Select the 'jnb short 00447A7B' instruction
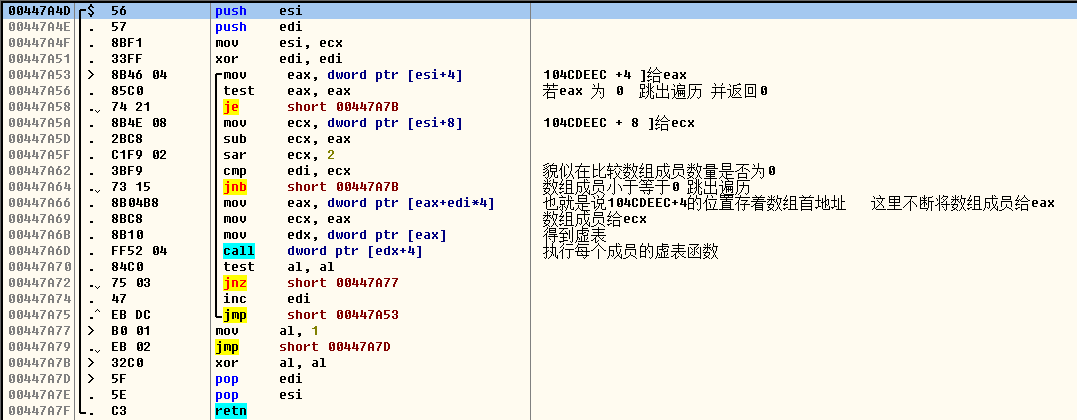 pyautogui.click(x=310, y=187)
